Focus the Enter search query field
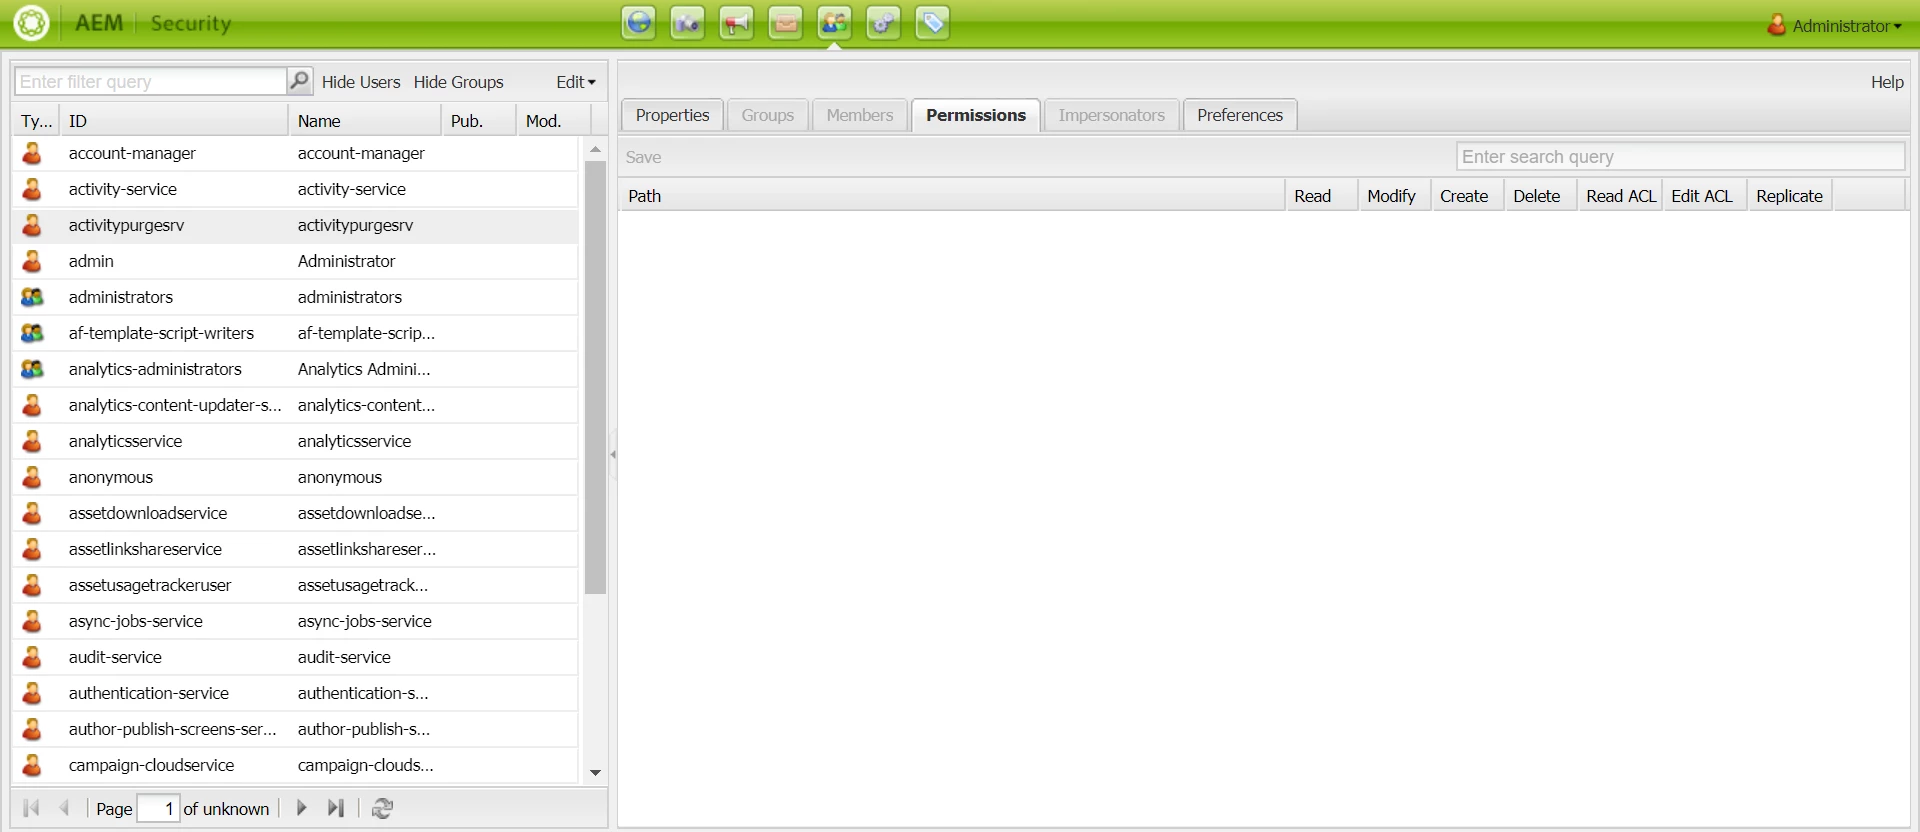 [1680, 156]
